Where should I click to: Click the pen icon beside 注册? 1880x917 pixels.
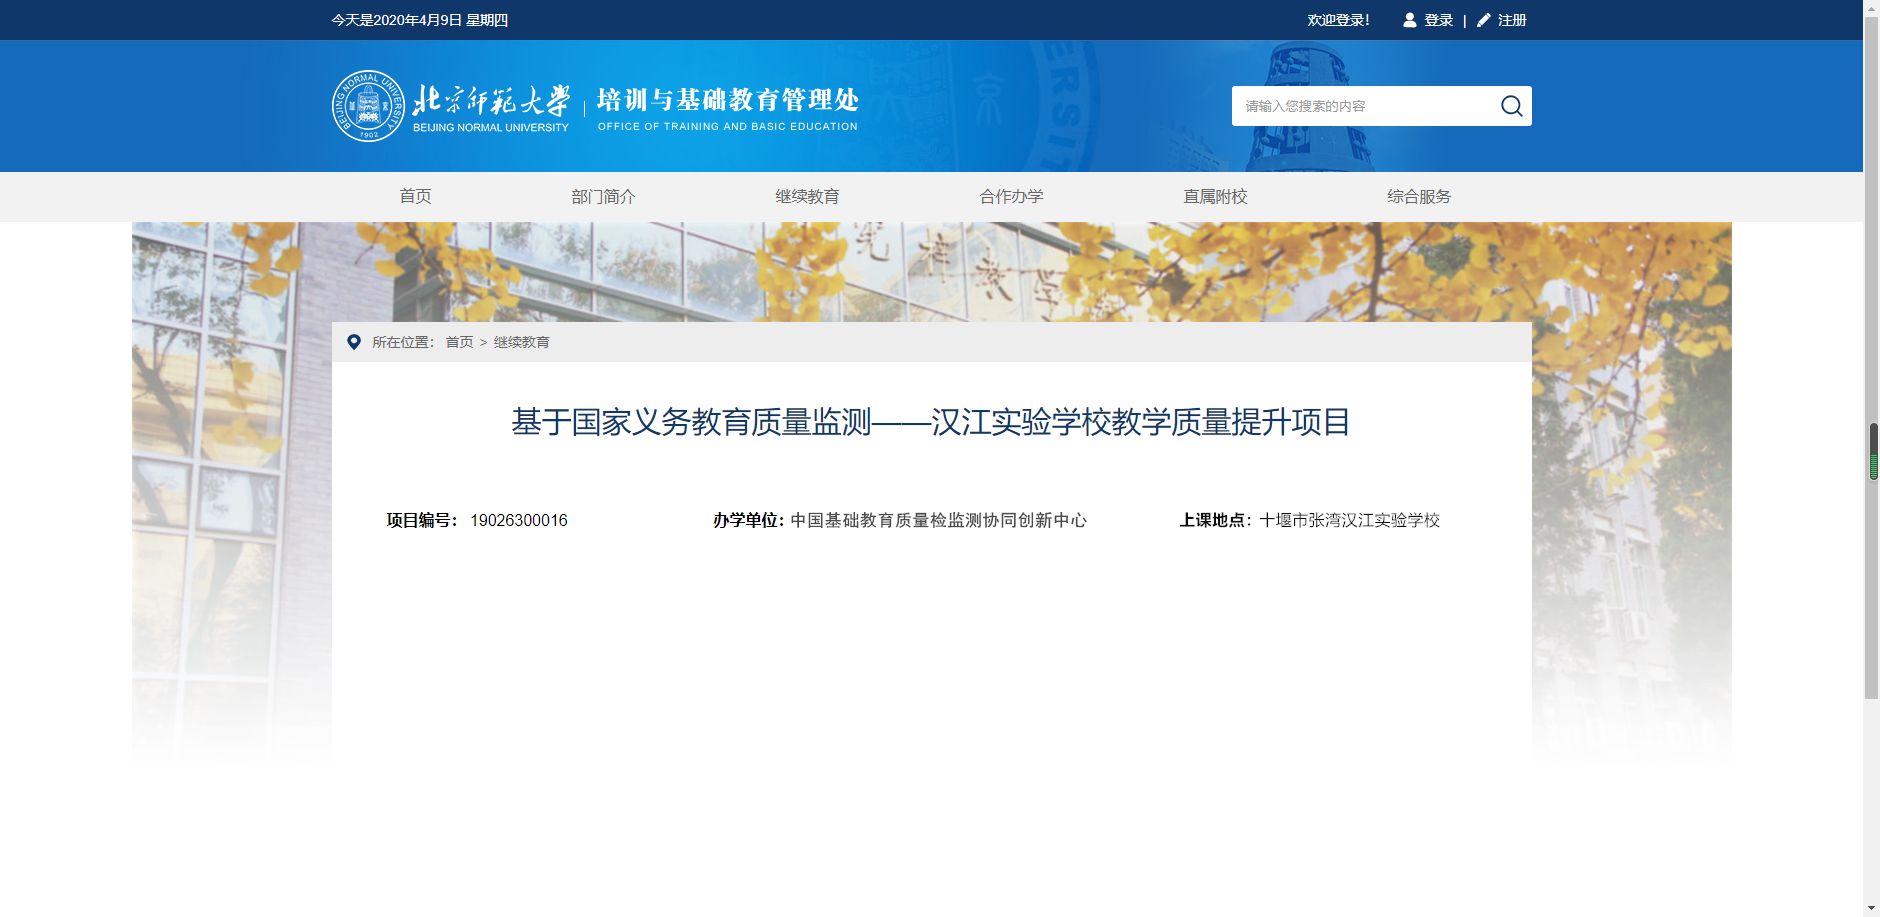point(1482,19)
